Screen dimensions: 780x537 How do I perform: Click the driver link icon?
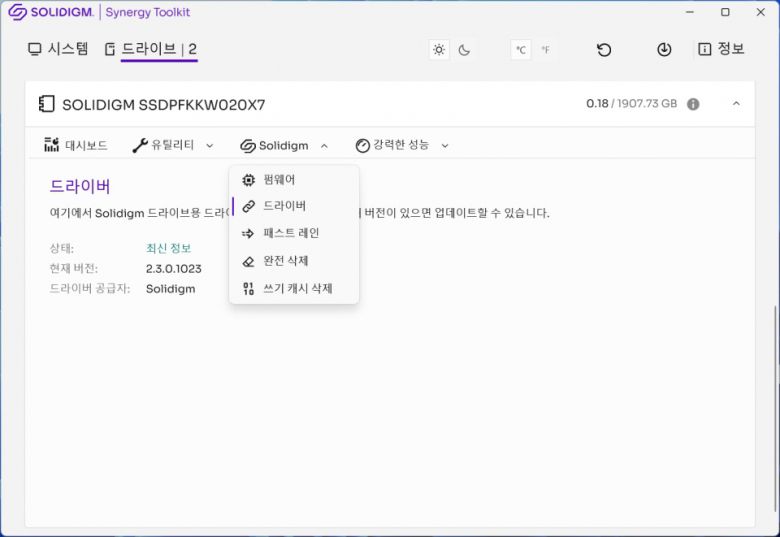(x=248, y=206)
